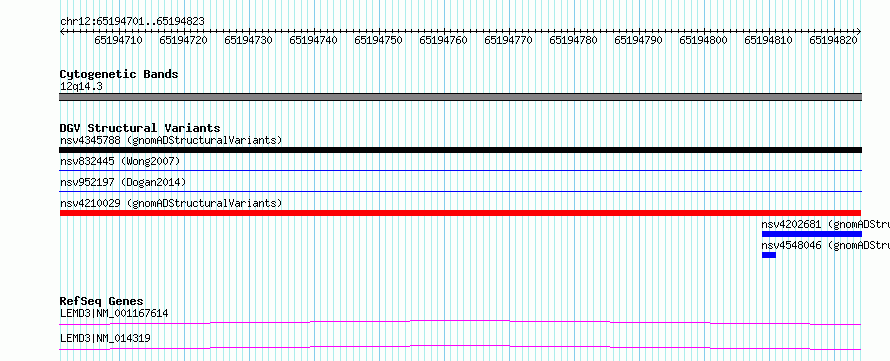Click ruler position 65194790
Viewport: 890px width, 361px height.
tap(639, 40)
